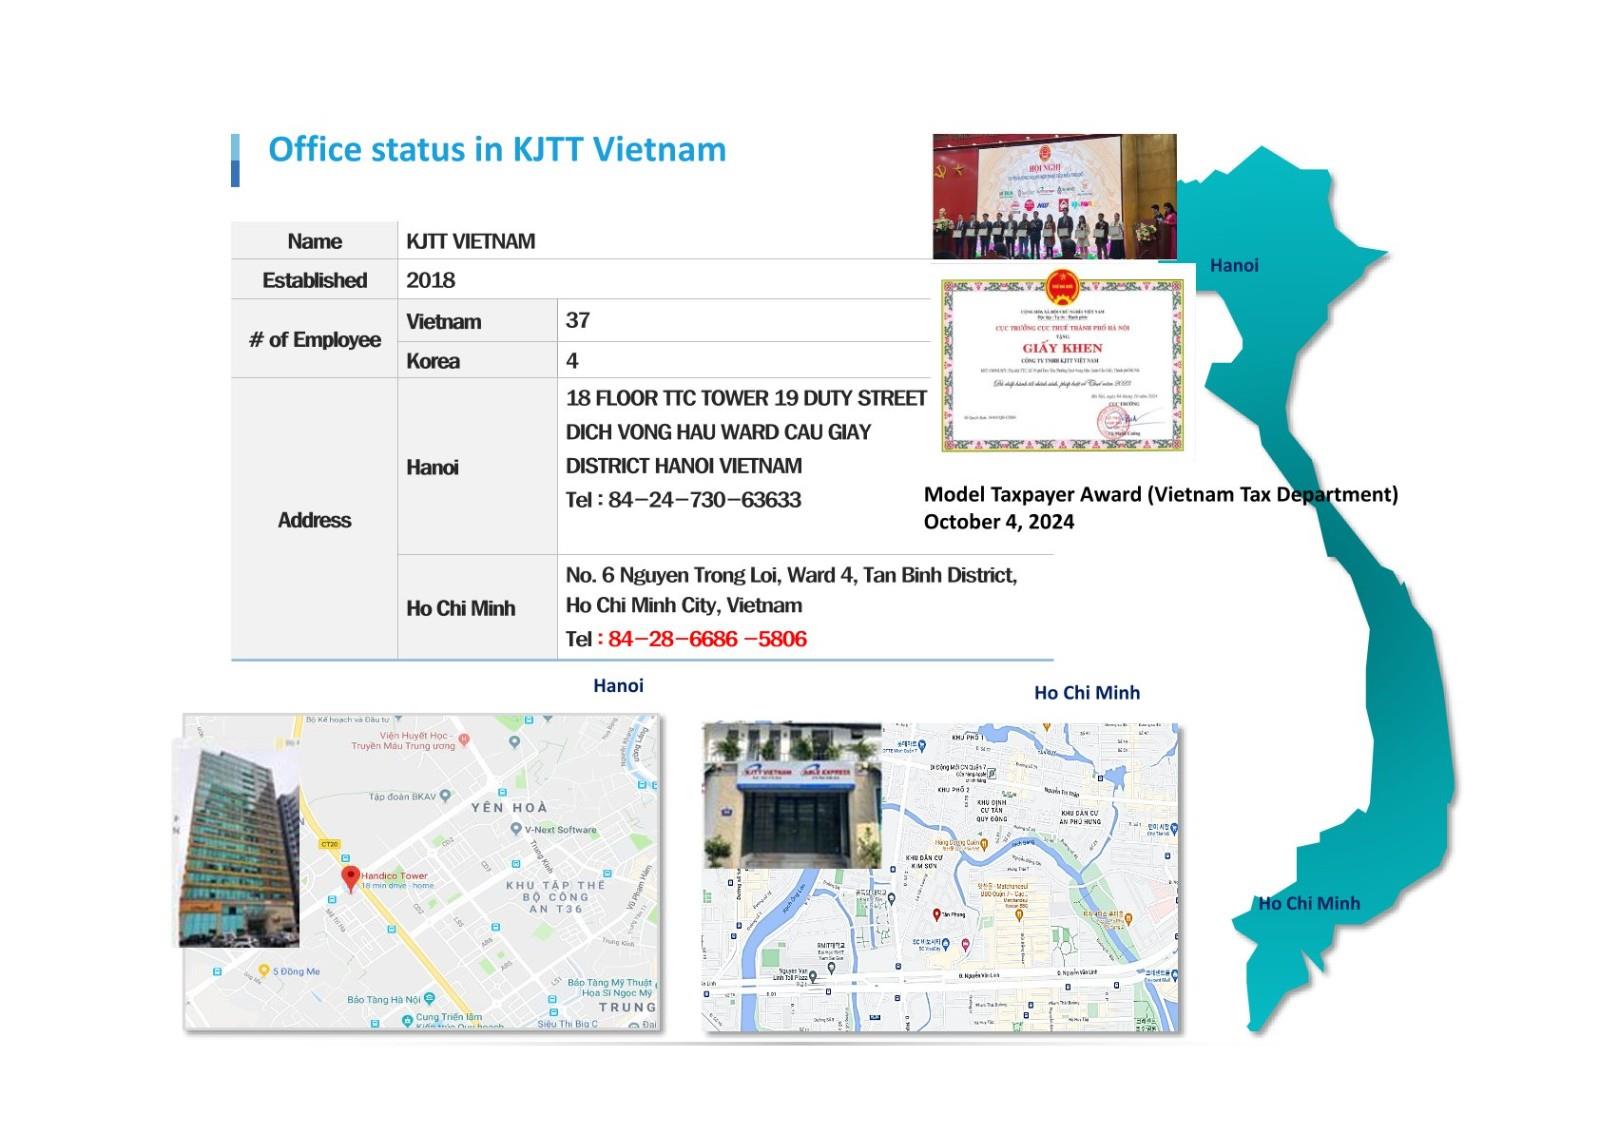Click the 'Hanoi' label on the Vietnam country shape
Image resolution: width=1600 pixels, height=1131 pixels.
click(x=1234, y=265)
